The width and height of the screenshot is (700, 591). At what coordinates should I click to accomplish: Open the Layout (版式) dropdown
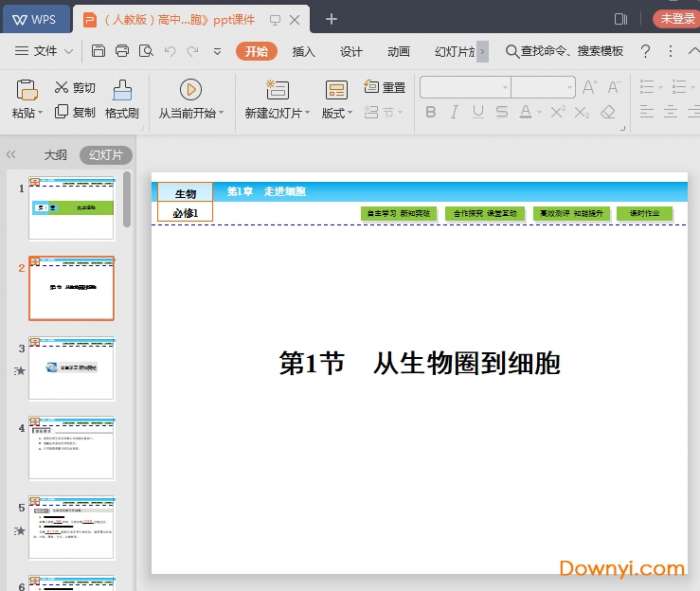tap(337, 113)
